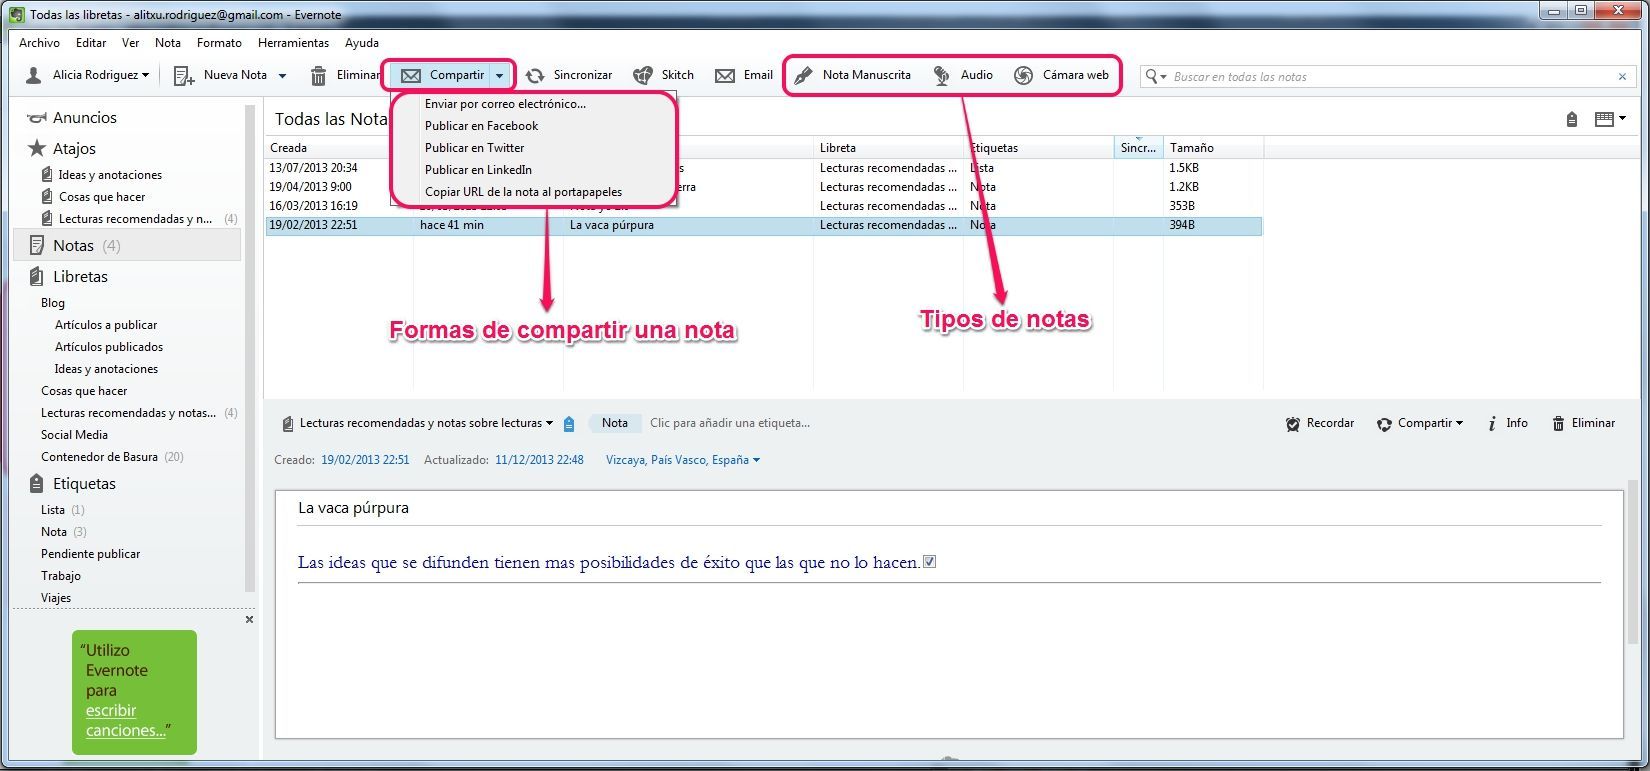Click the Libreta column header

888,148
